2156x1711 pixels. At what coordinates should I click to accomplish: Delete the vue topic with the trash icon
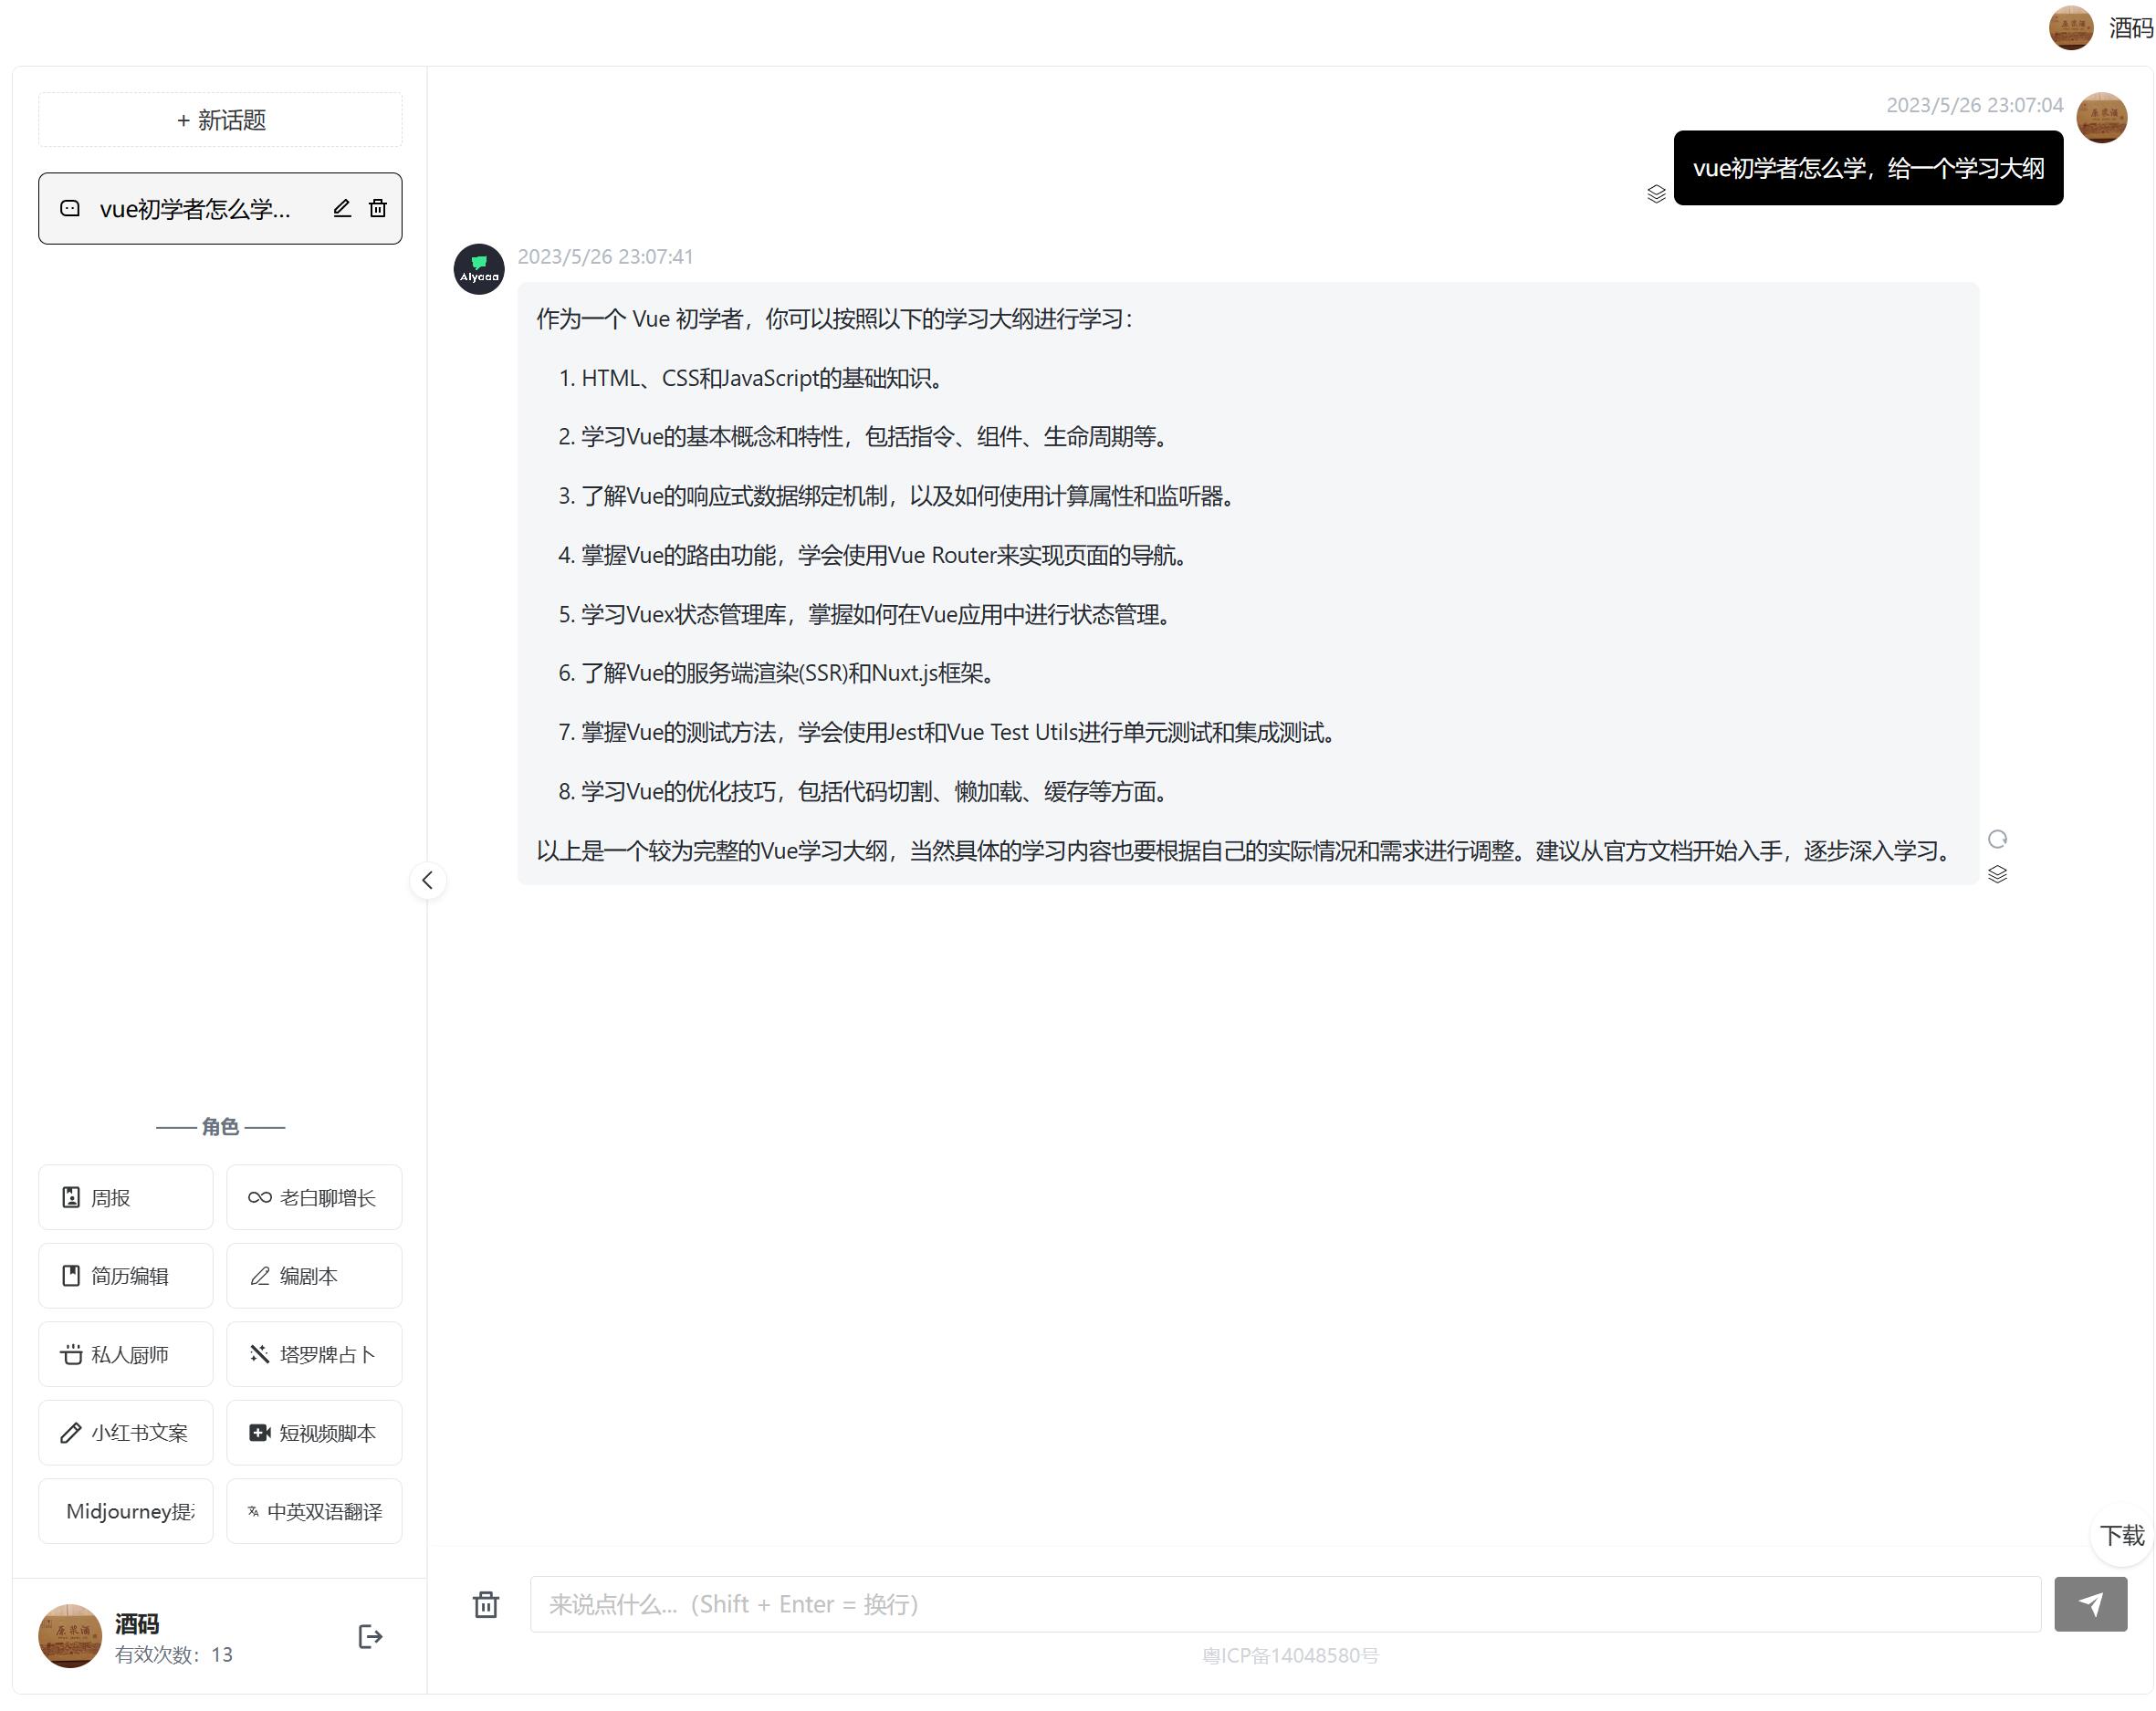[x=377, y=208]
